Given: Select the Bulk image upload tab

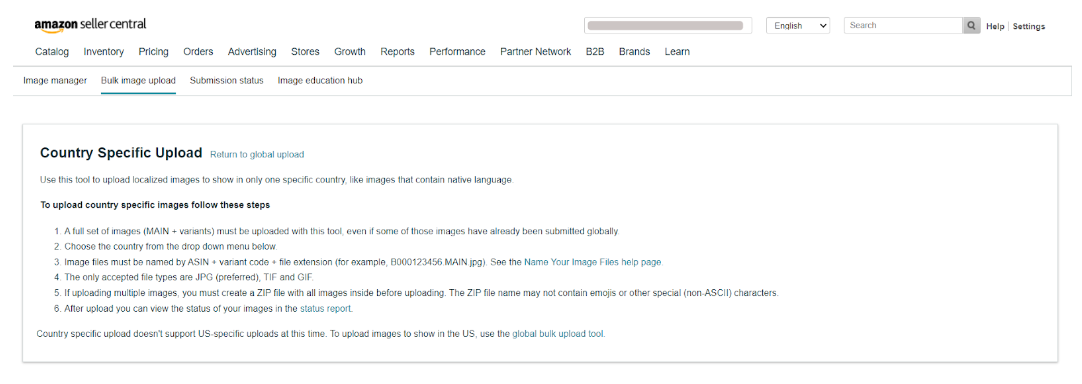Looking at the screenshot, I should click(x=138, y=81).
